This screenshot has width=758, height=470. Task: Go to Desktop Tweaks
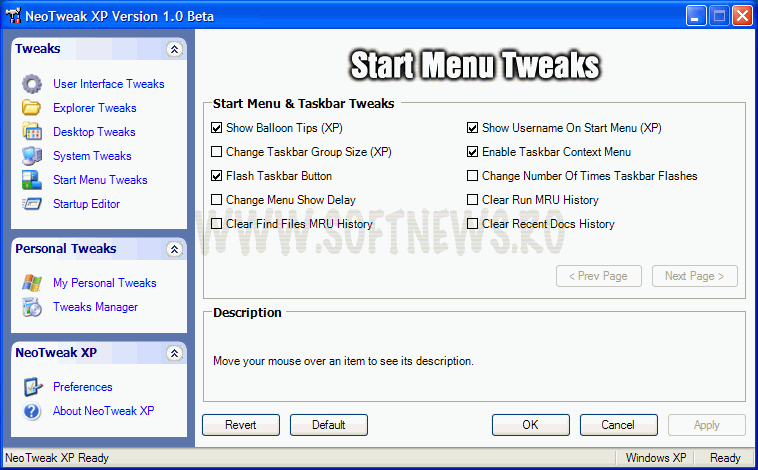(94, 132)
